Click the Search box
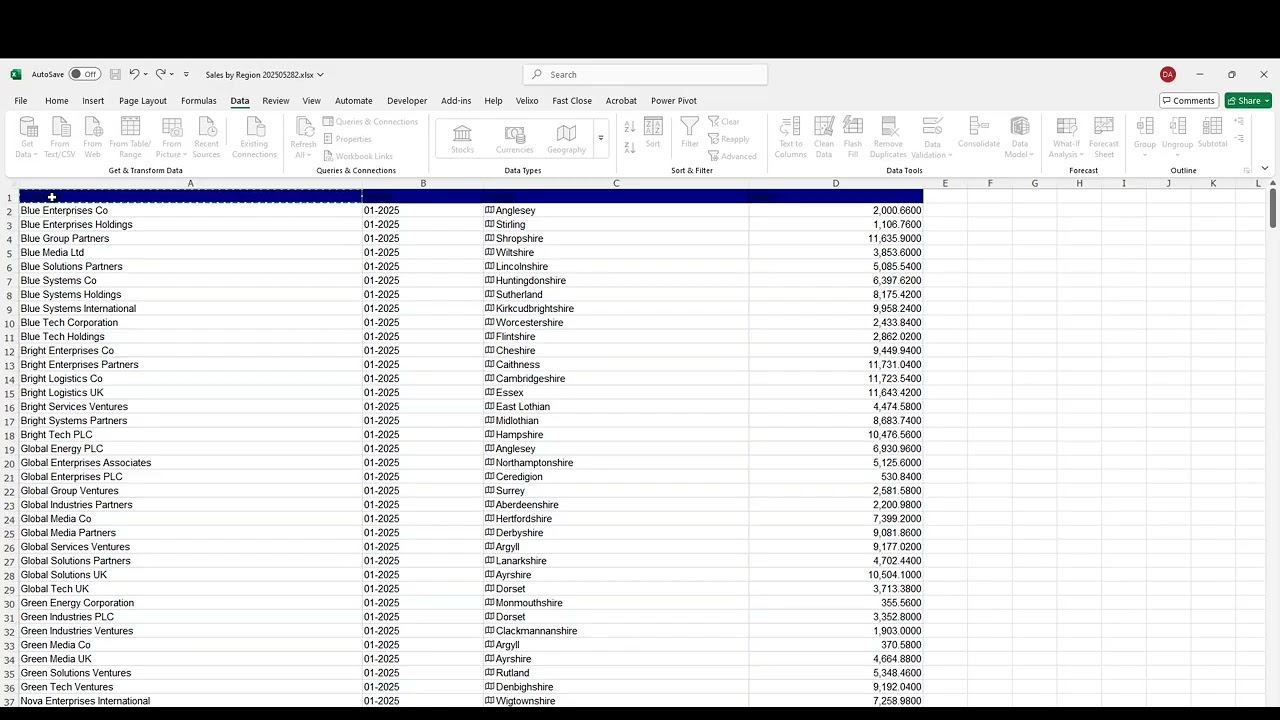The width and height of the screenshot is (1280, 720). (645, 74)
